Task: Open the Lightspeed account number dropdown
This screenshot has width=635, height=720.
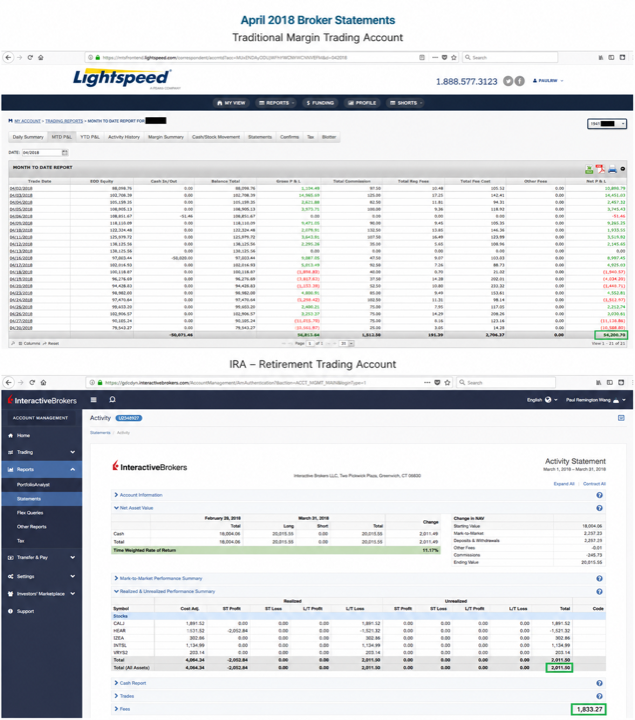Action: point(607,124)
